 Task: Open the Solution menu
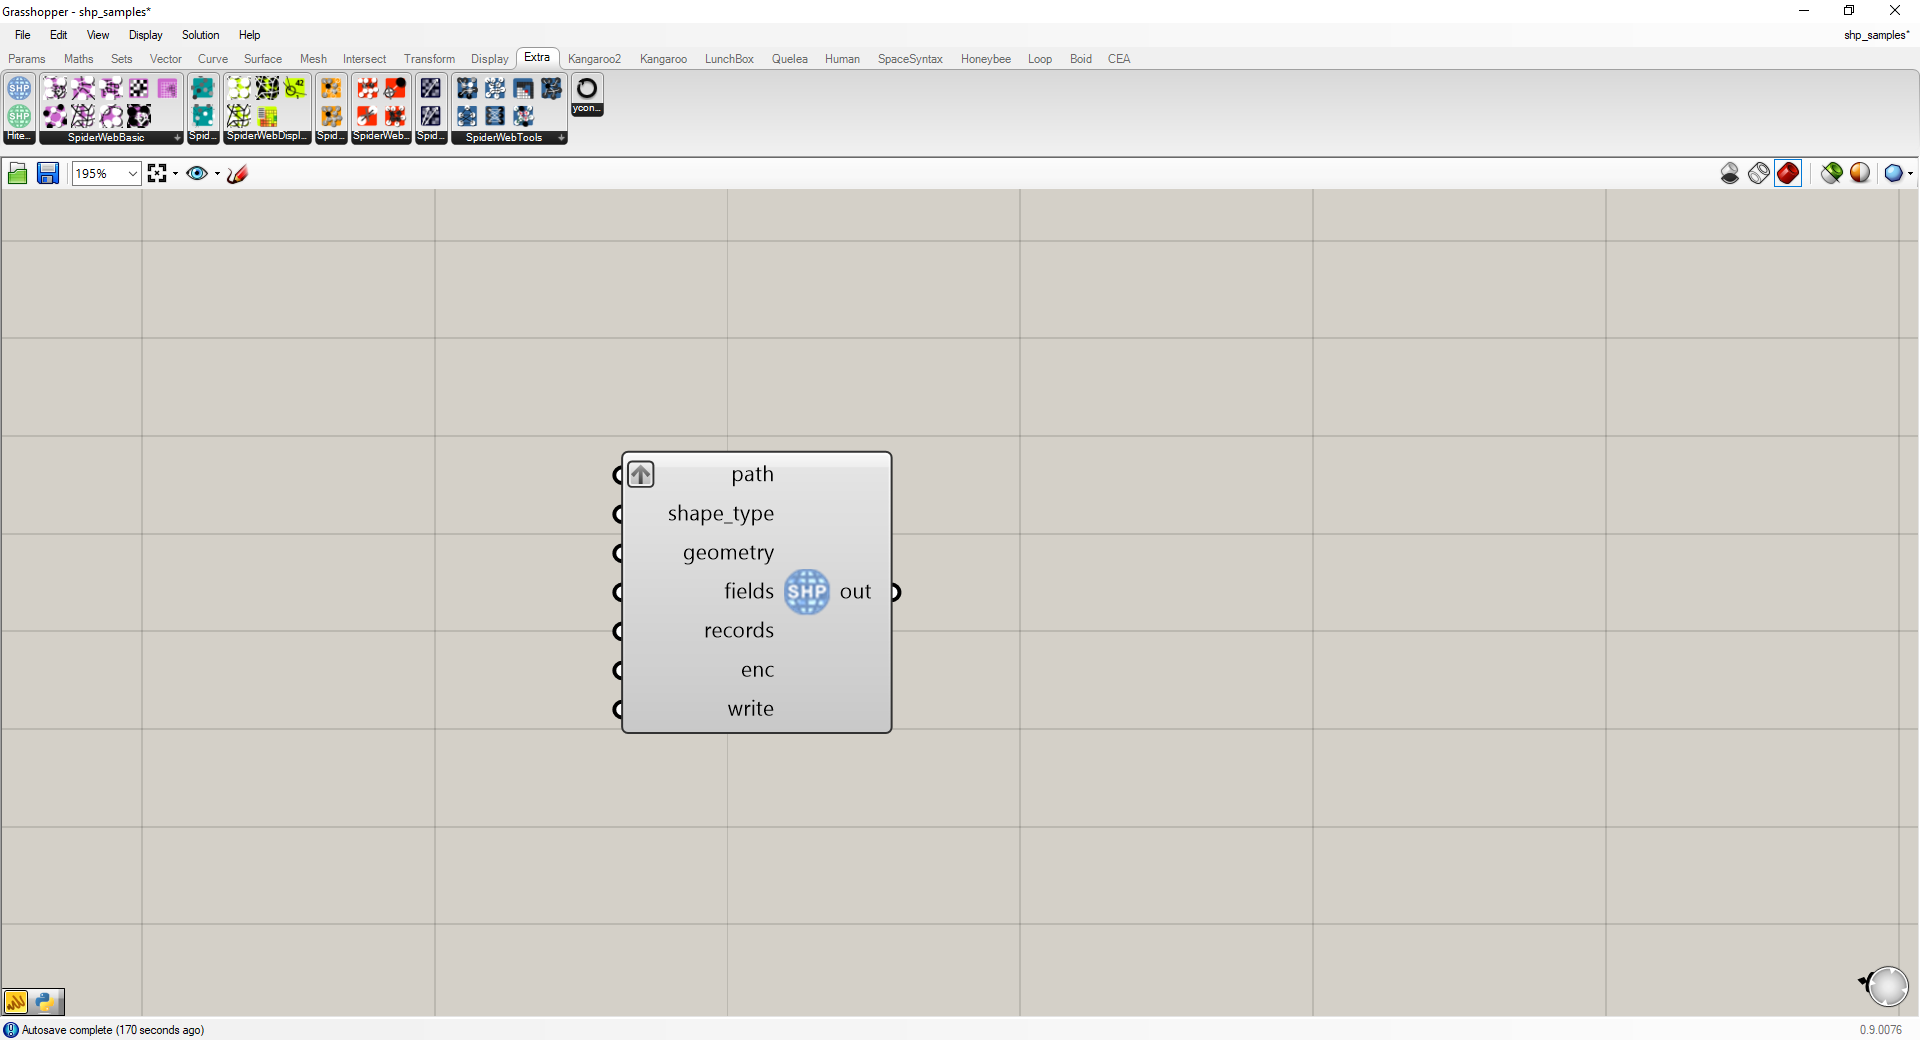[x=200, y=35]
